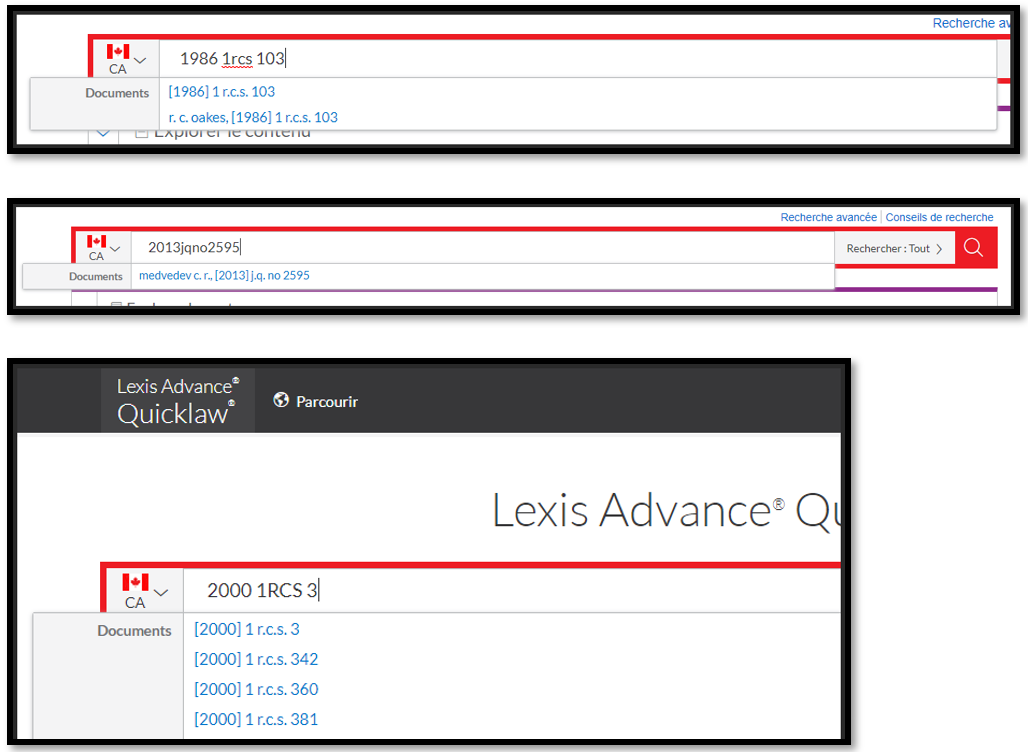Open the CA flag dropdown beside '2000 1RCS 3'
The image size is (1028, 752).
pyautogui.click(x=144, y=591)
